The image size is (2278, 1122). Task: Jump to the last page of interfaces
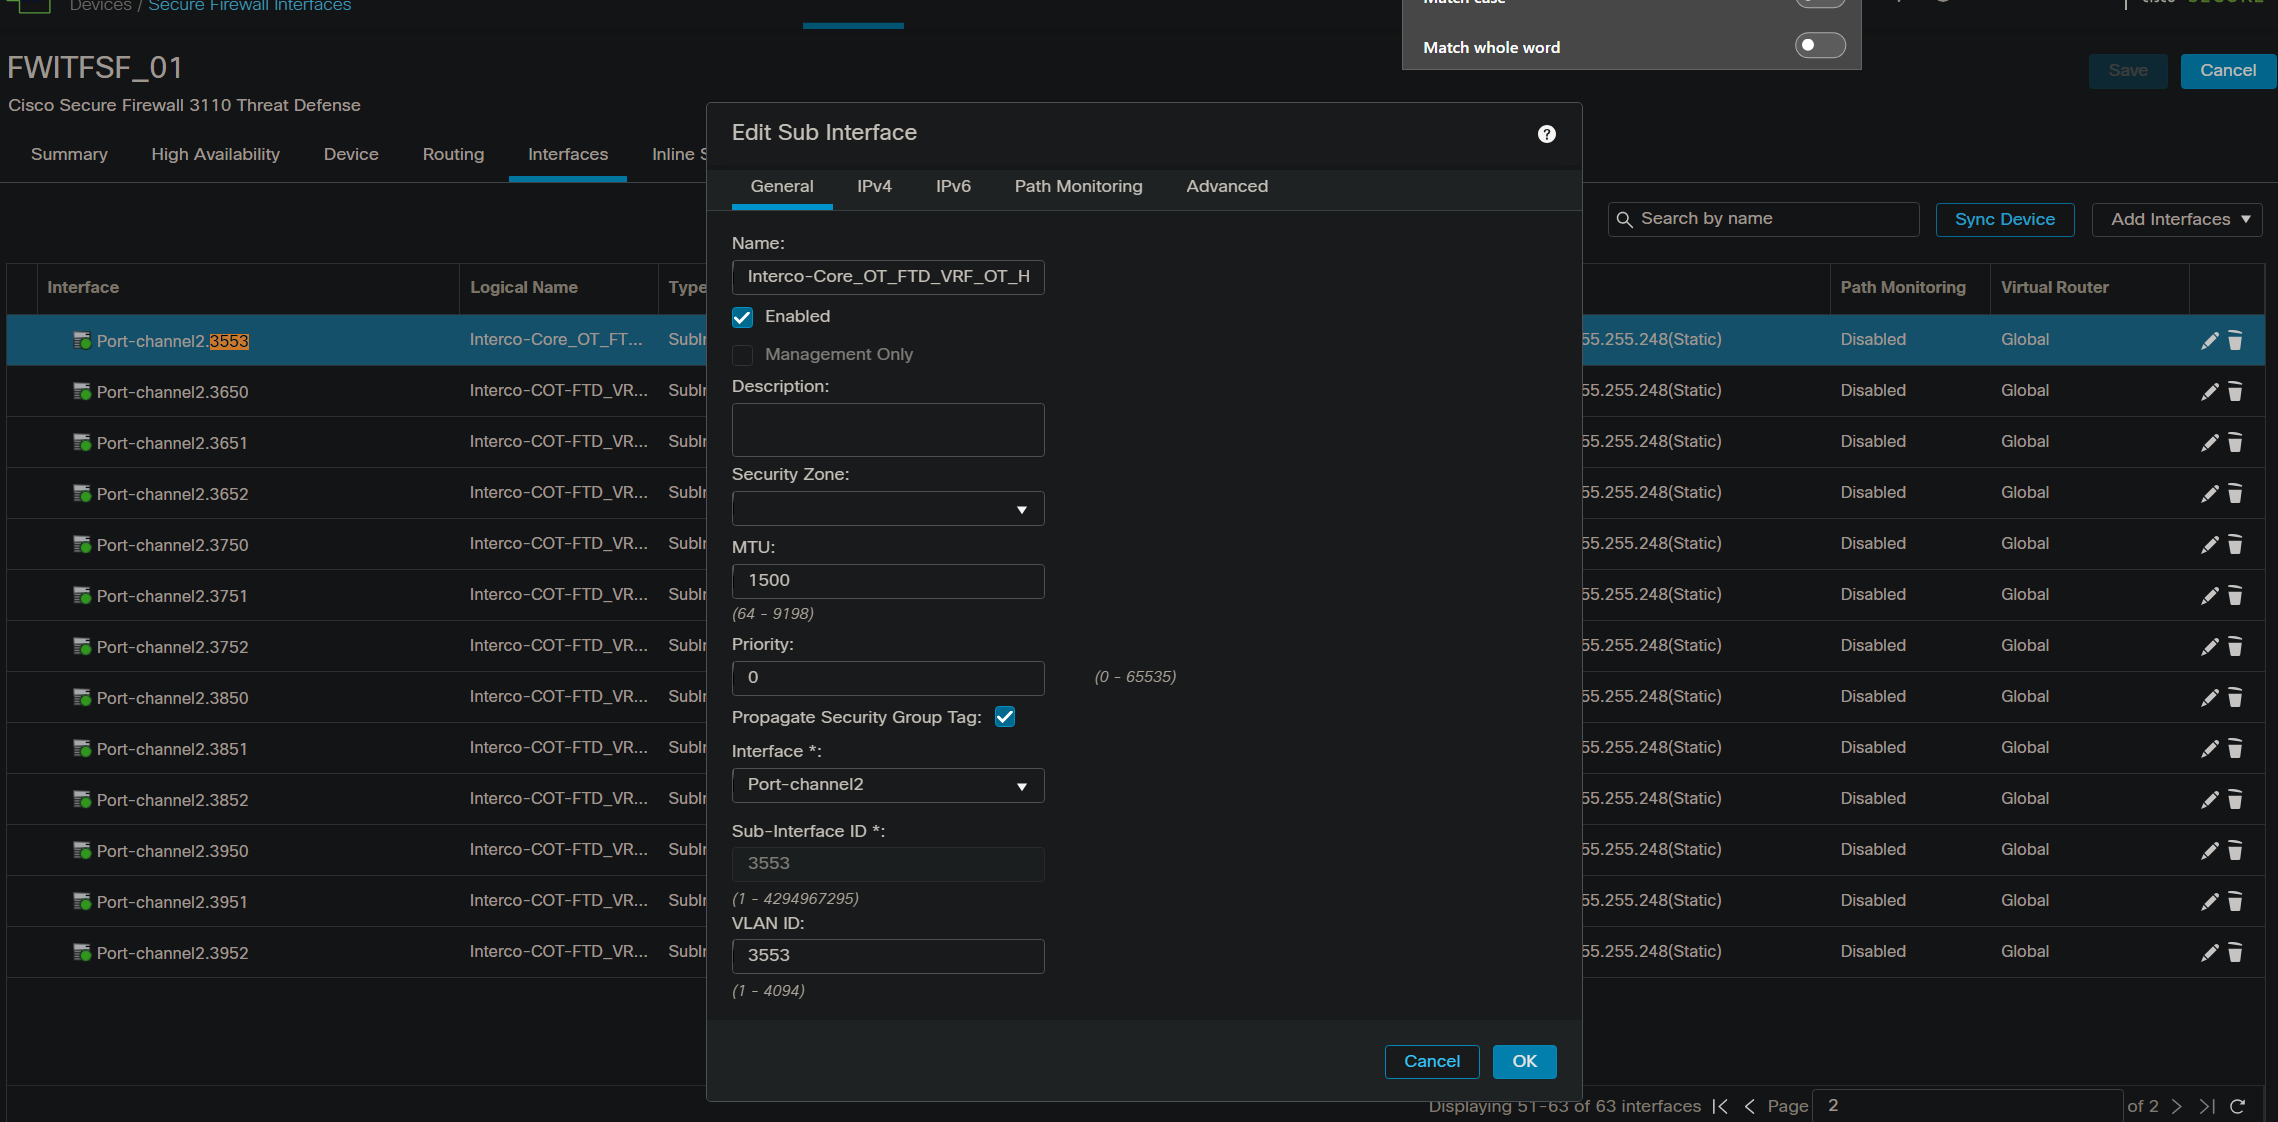(2207, 1106)
